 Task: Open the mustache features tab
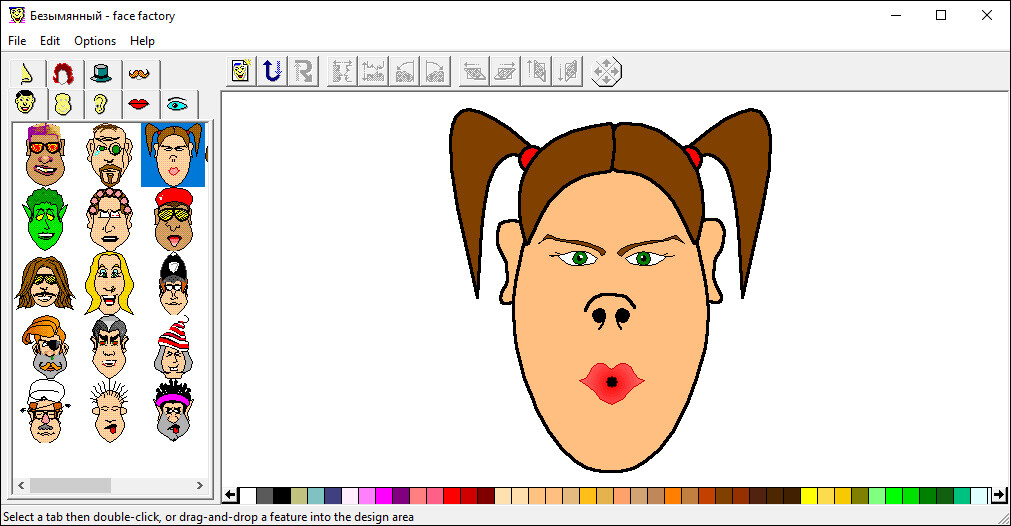[x=139, y=73]
